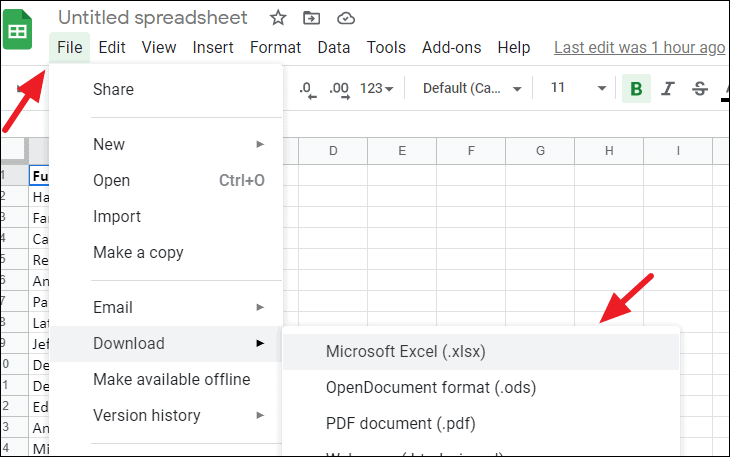Open the Default font dropdown
The image size is (730, 457).
tap(472, 89)
